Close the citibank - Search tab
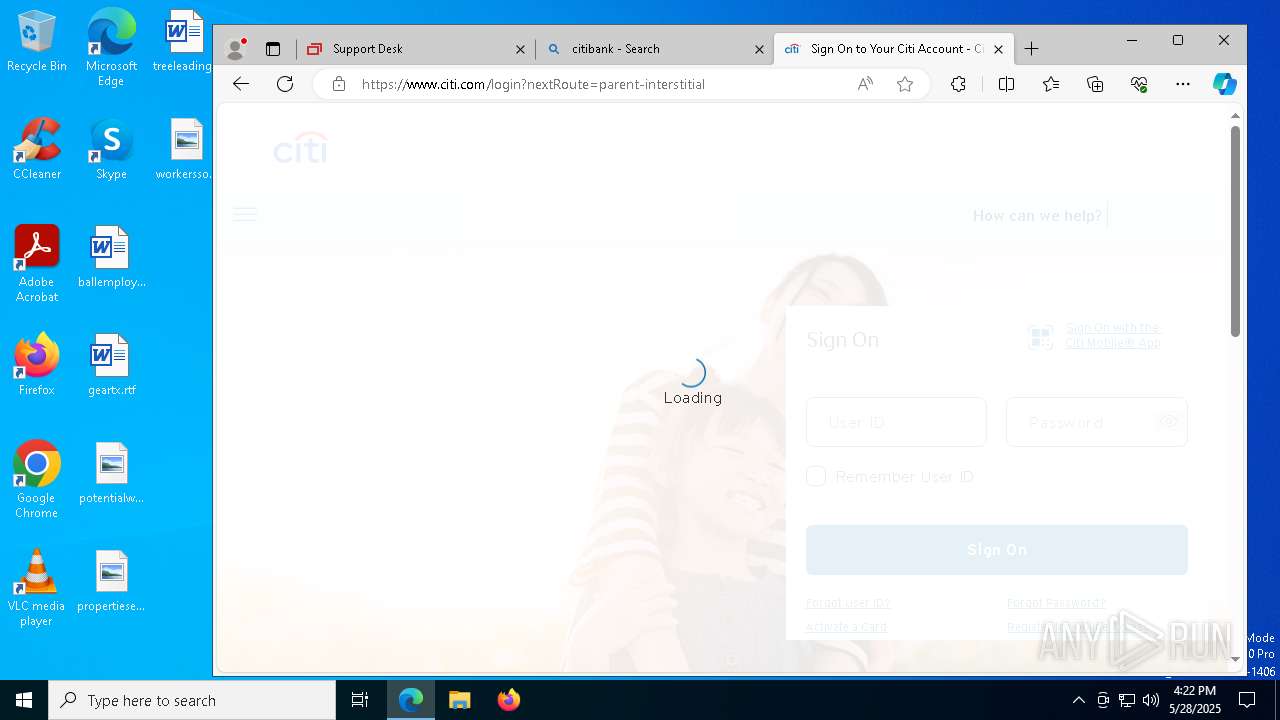The height and width of the screenshot is (720, 1280). click(759, 49)
